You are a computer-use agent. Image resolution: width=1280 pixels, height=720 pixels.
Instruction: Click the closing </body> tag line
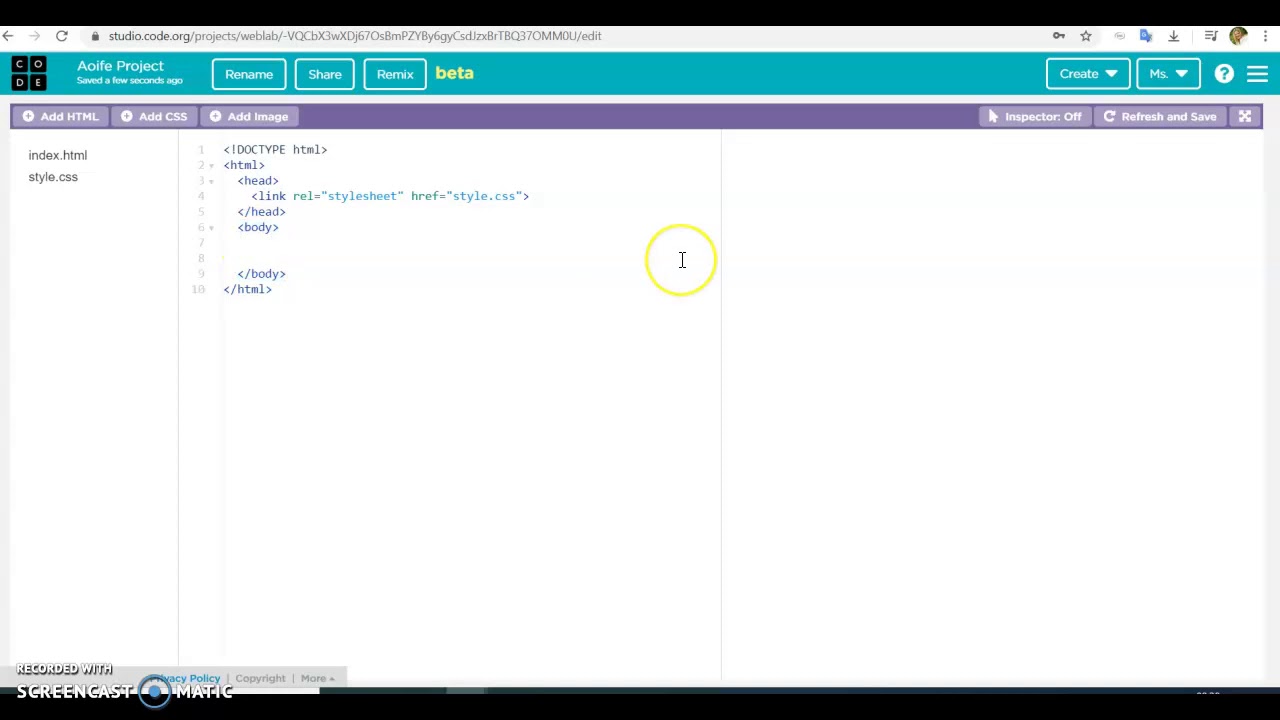[x=261, y=274]
